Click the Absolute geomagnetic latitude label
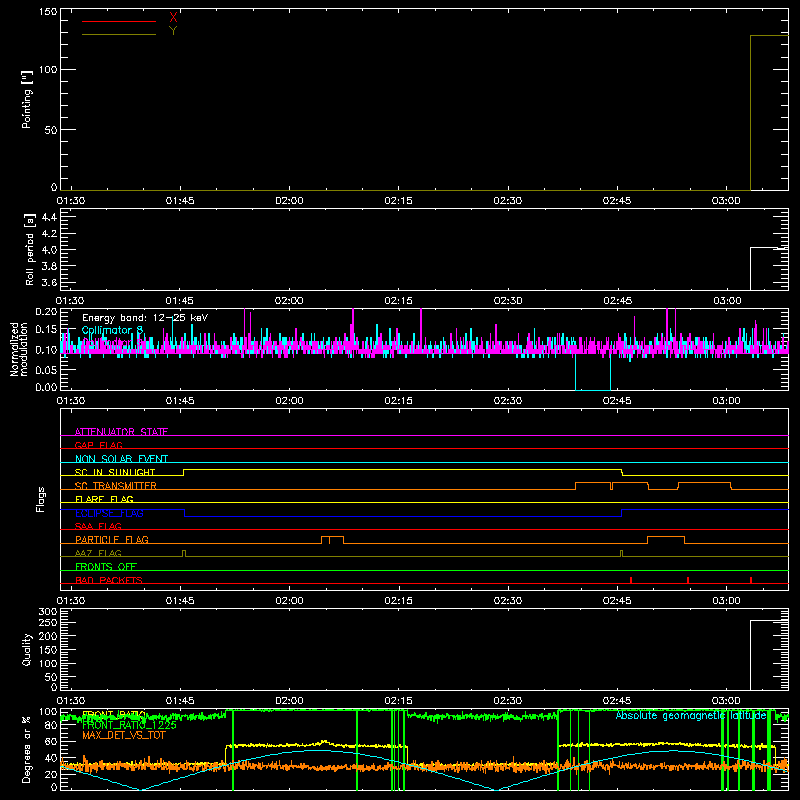The image size is (800, 800). [x=691, y=715]
